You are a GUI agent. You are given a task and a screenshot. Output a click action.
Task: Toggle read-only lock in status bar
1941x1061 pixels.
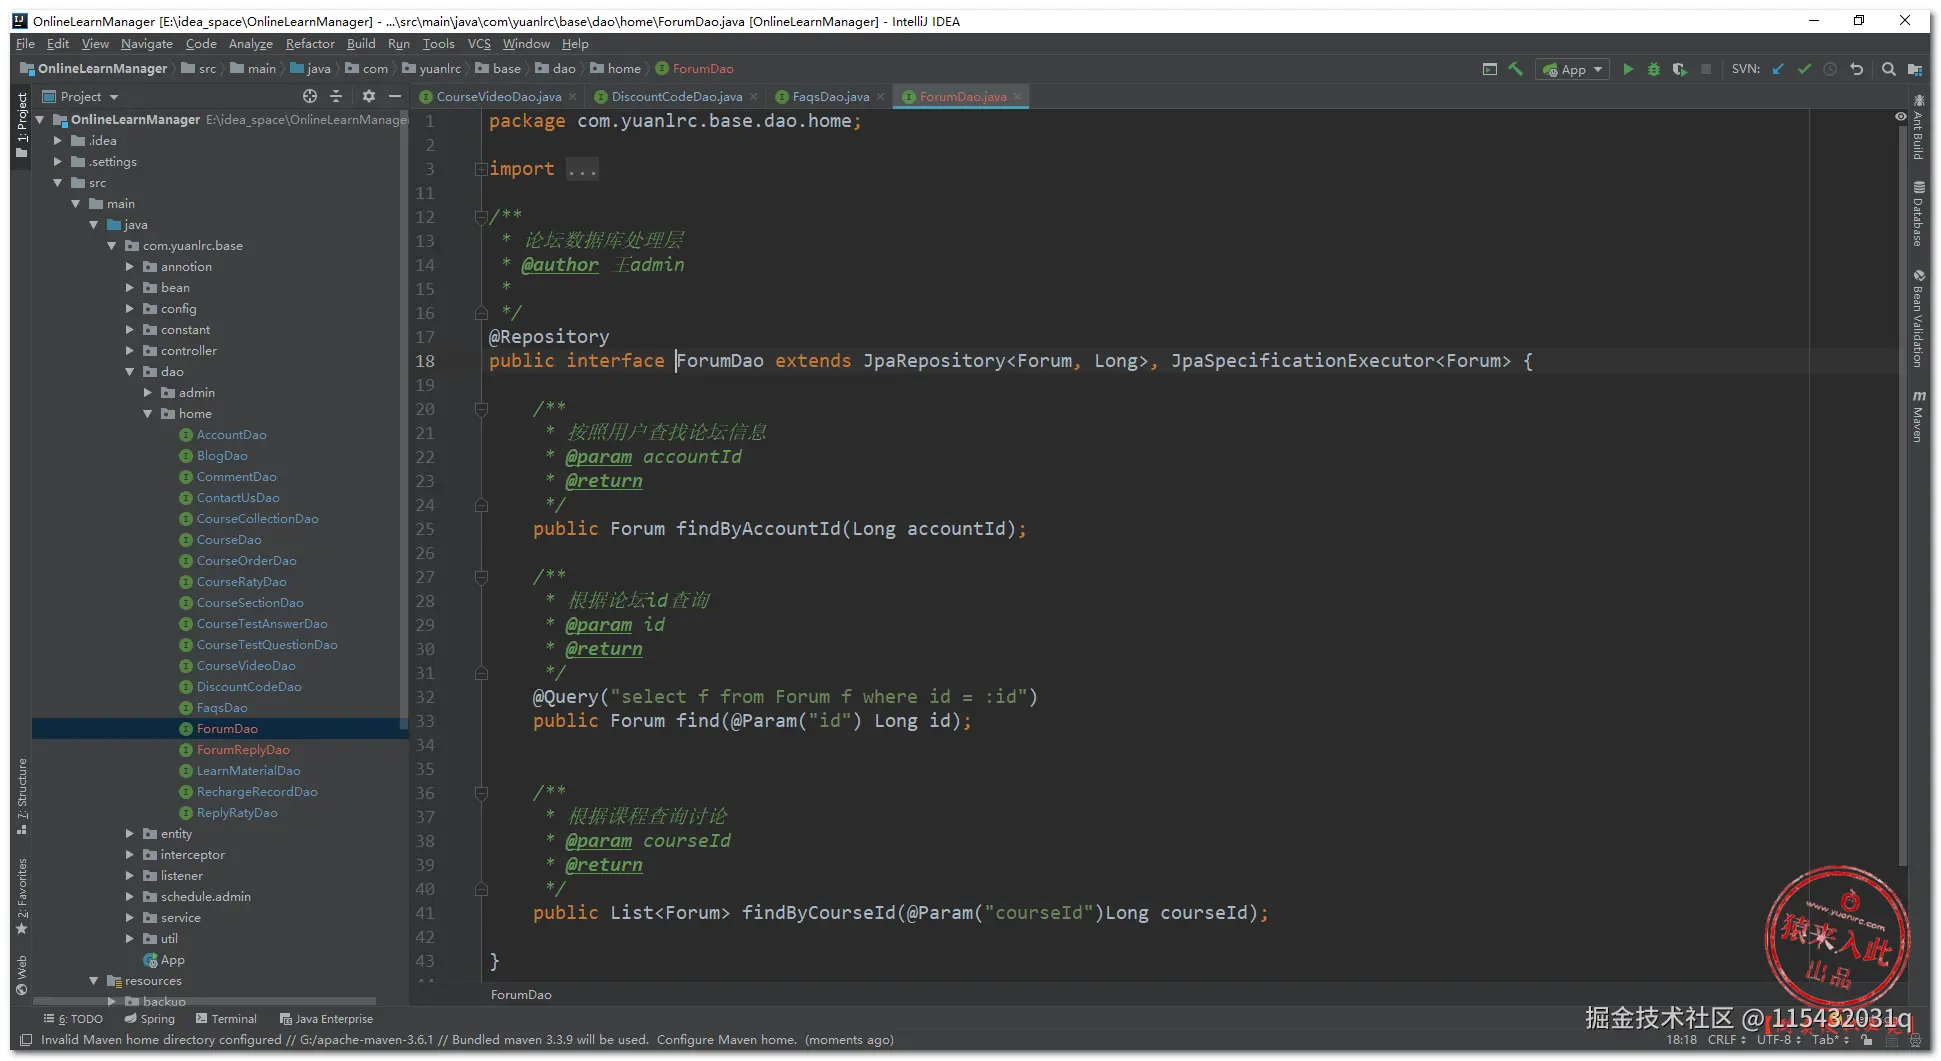1866,1040
